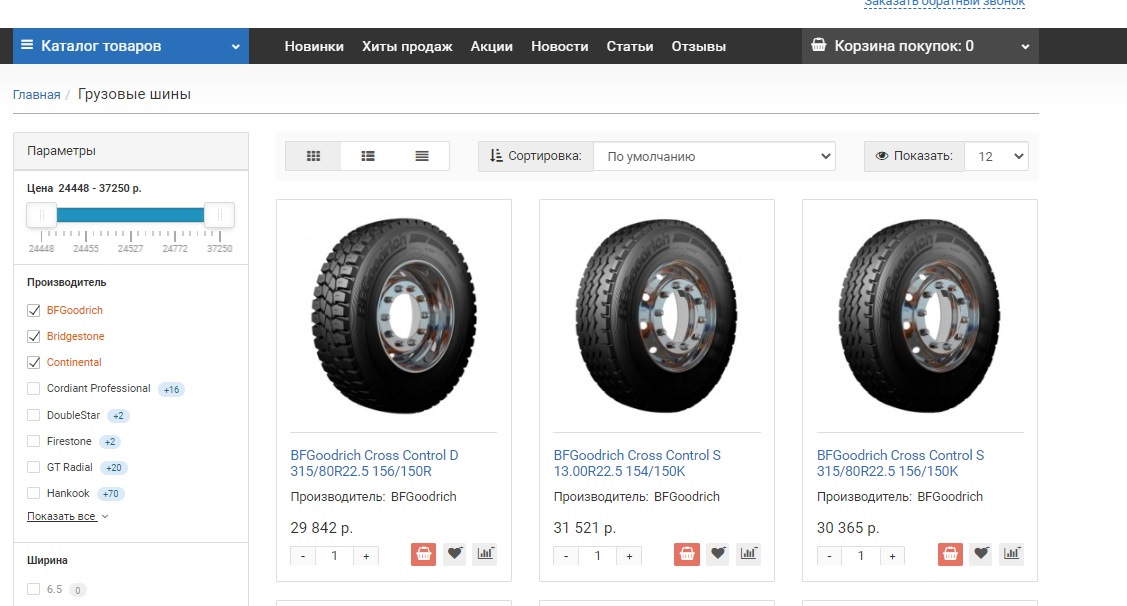Screen dimensions: 1127x606
Task: Check the DoubleStar manufacturer filter
Action: 33,415
